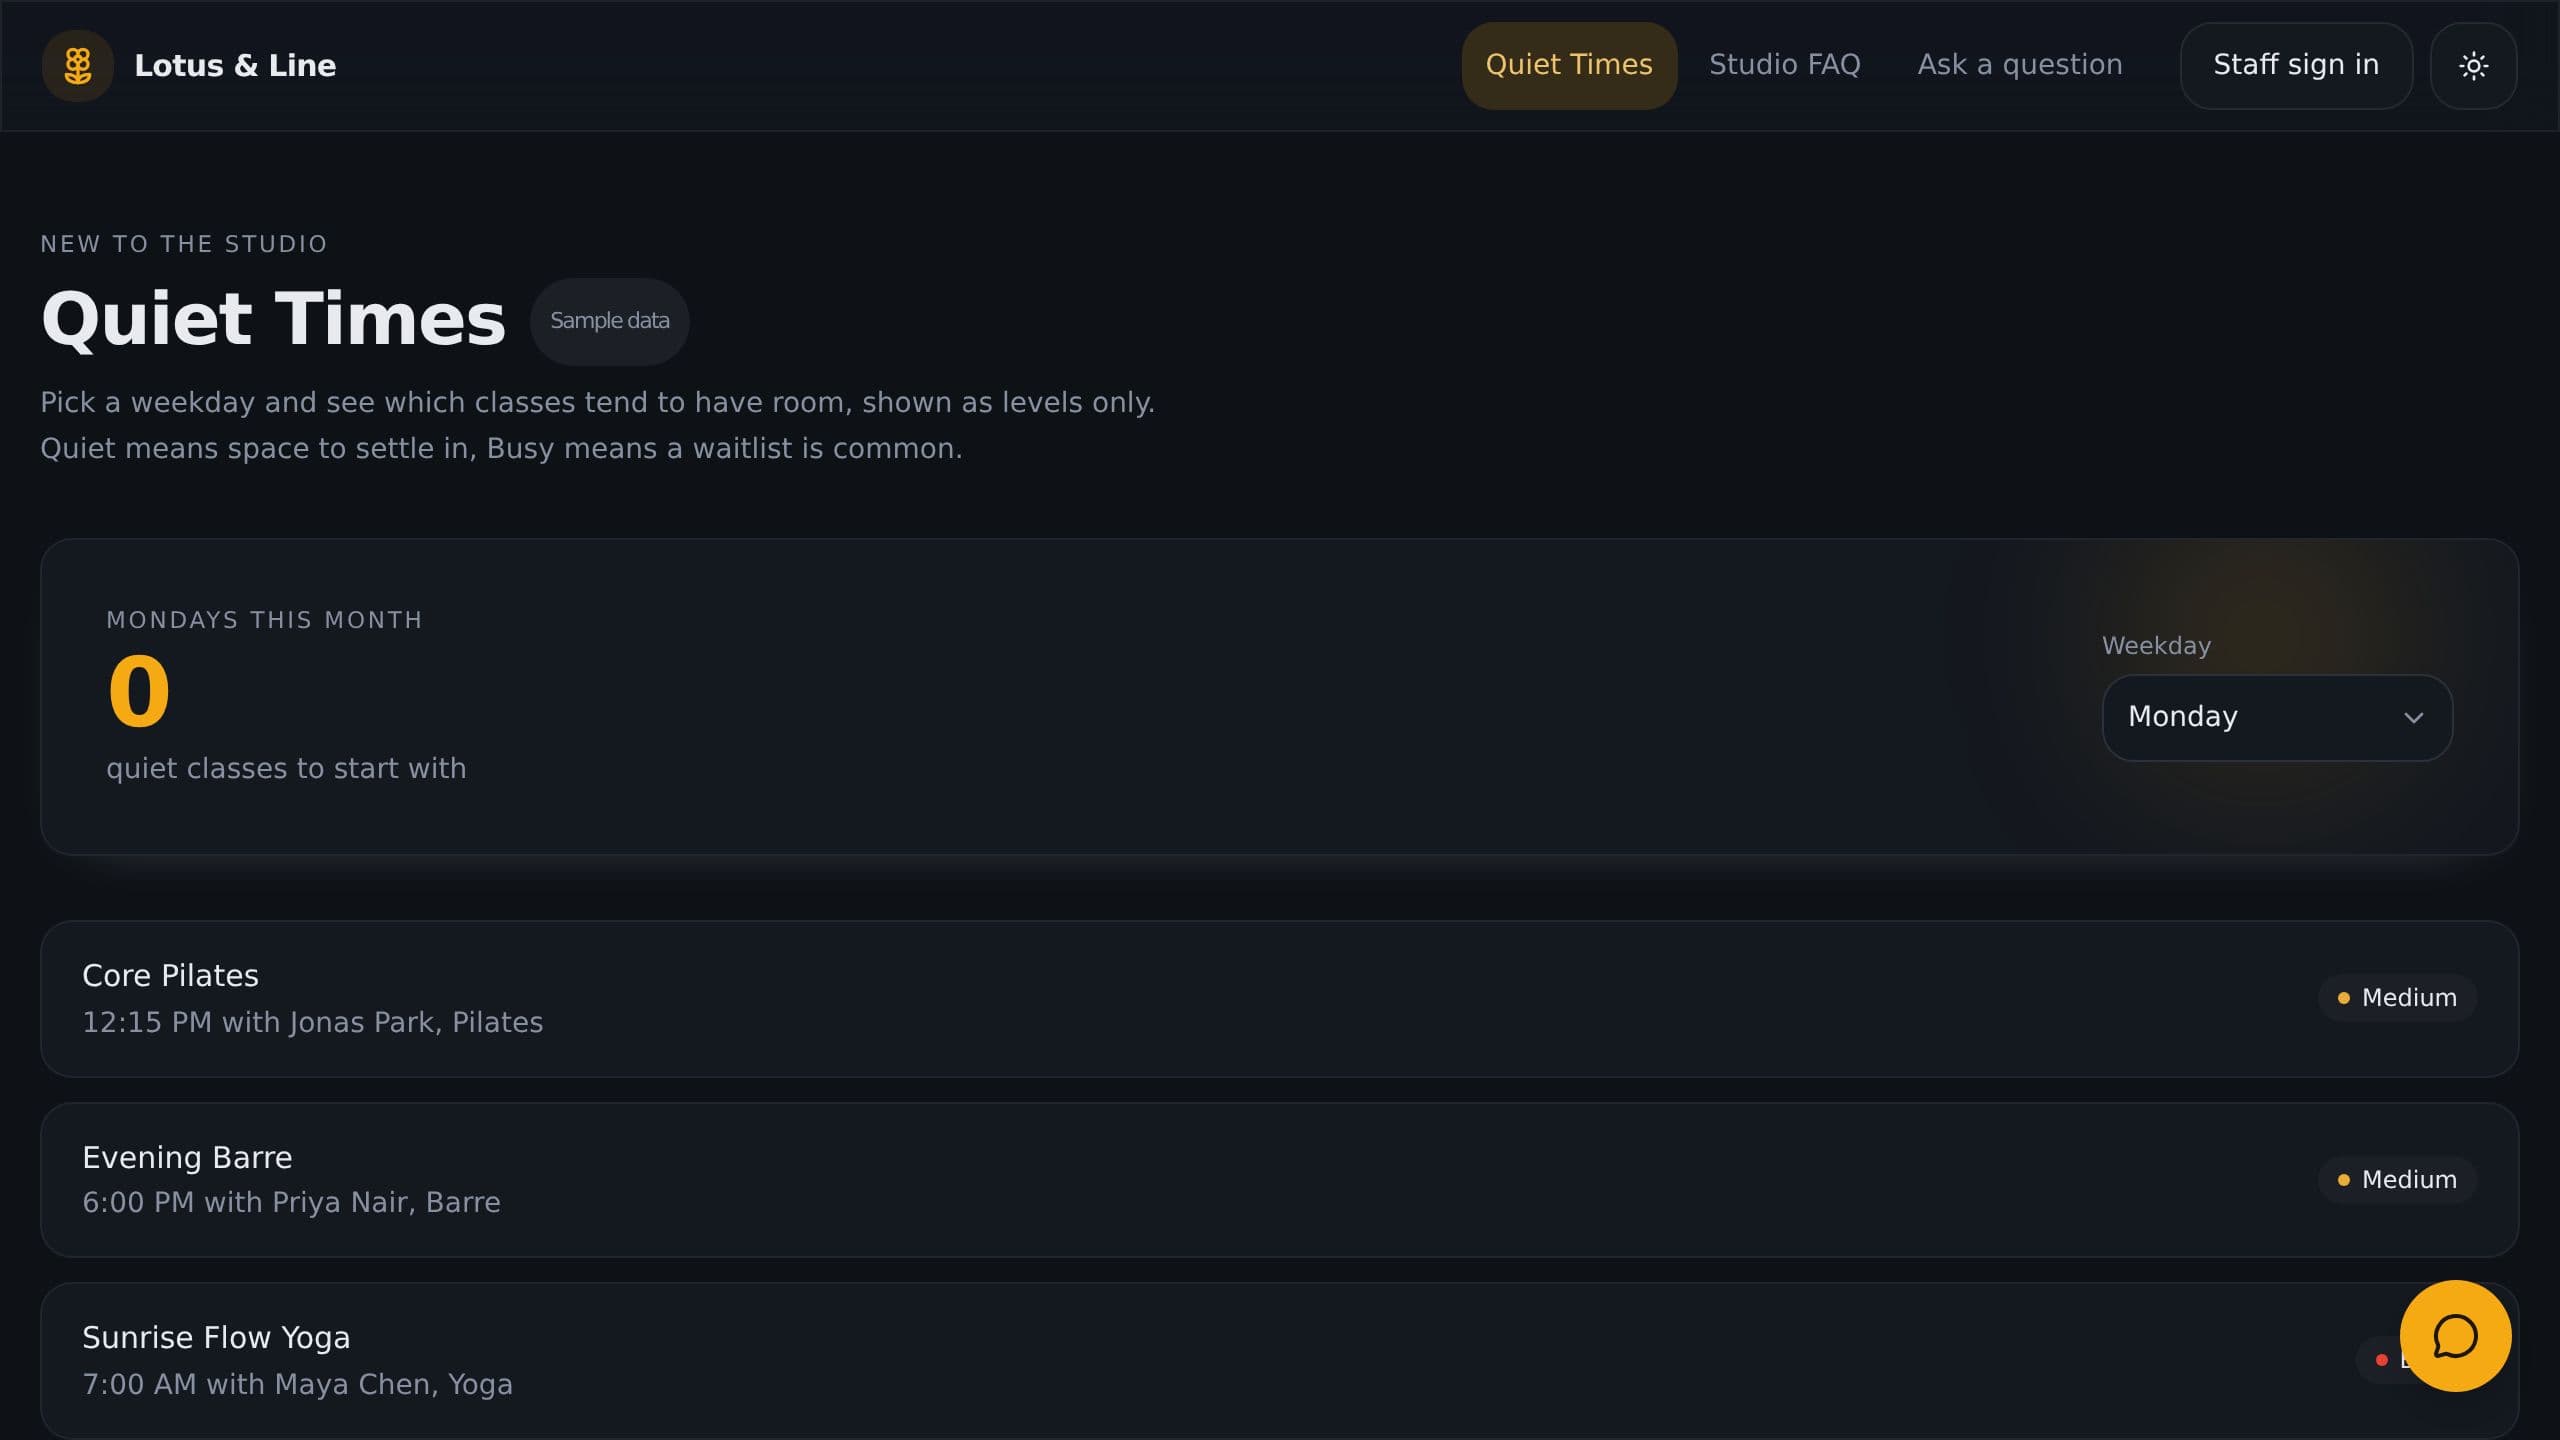Open the Weekday dropdown showing Monday
Image resolution: width=2560 pixels, height=1440 pixels.
[2277, 718]
